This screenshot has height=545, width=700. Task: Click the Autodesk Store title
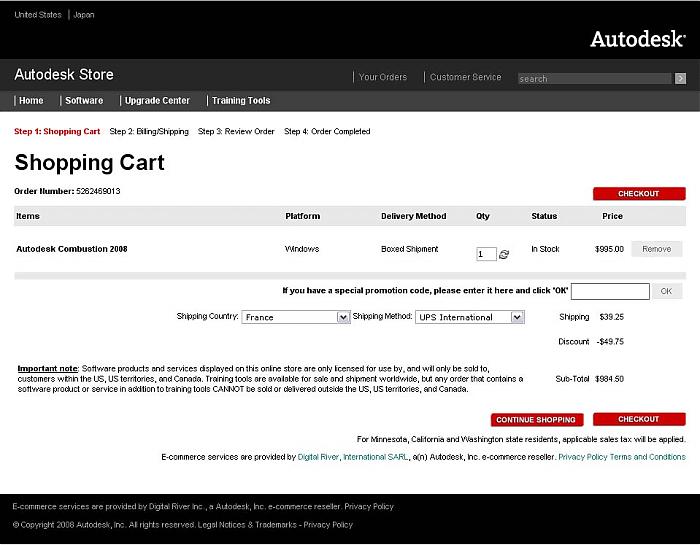click(x=64, y=75)
